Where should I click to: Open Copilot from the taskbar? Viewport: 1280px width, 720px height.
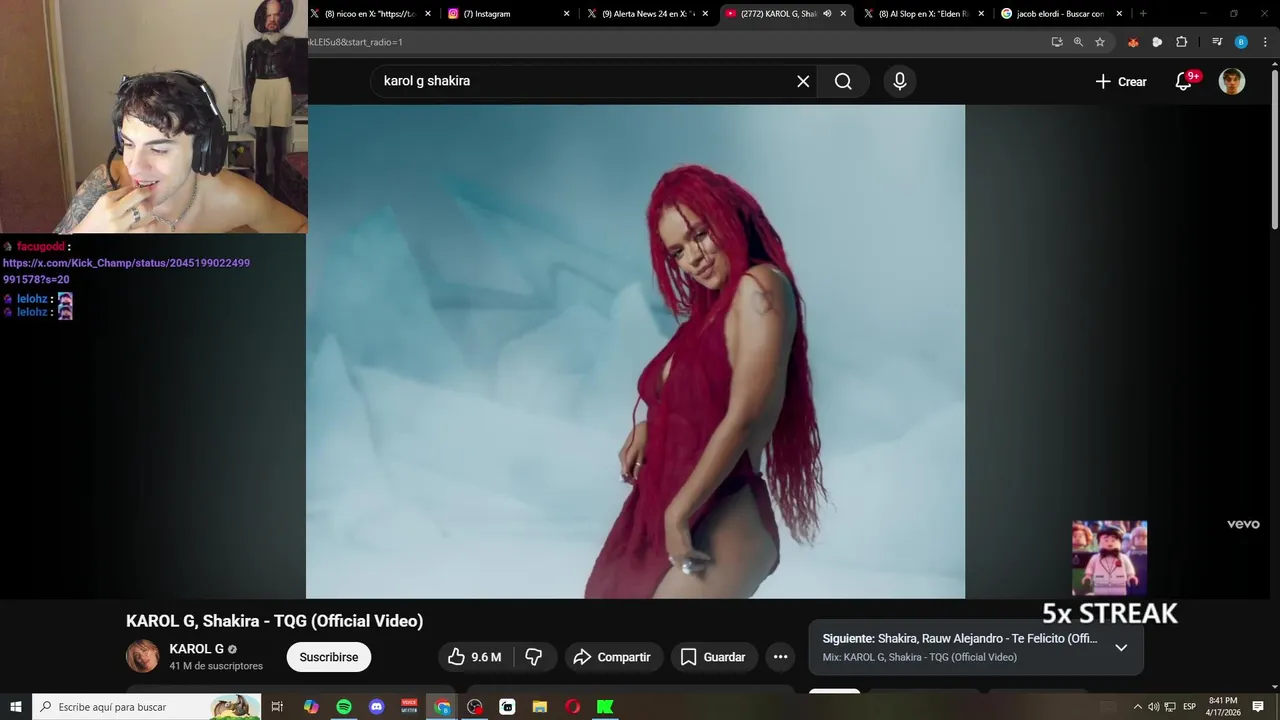click(311, 707)
